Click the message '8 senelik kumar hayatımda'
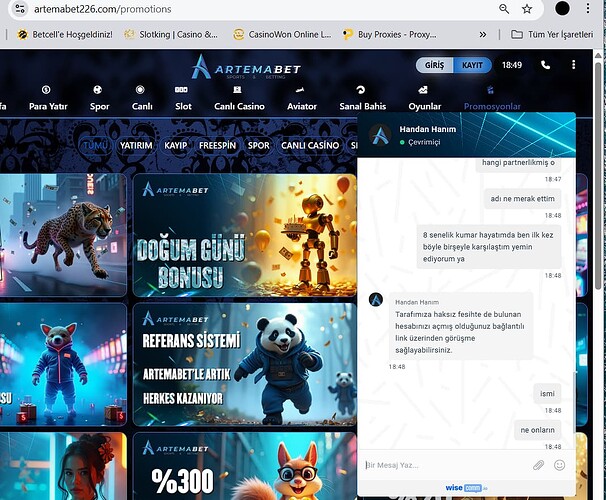606x500 pixels. click(x=489, y=247)
